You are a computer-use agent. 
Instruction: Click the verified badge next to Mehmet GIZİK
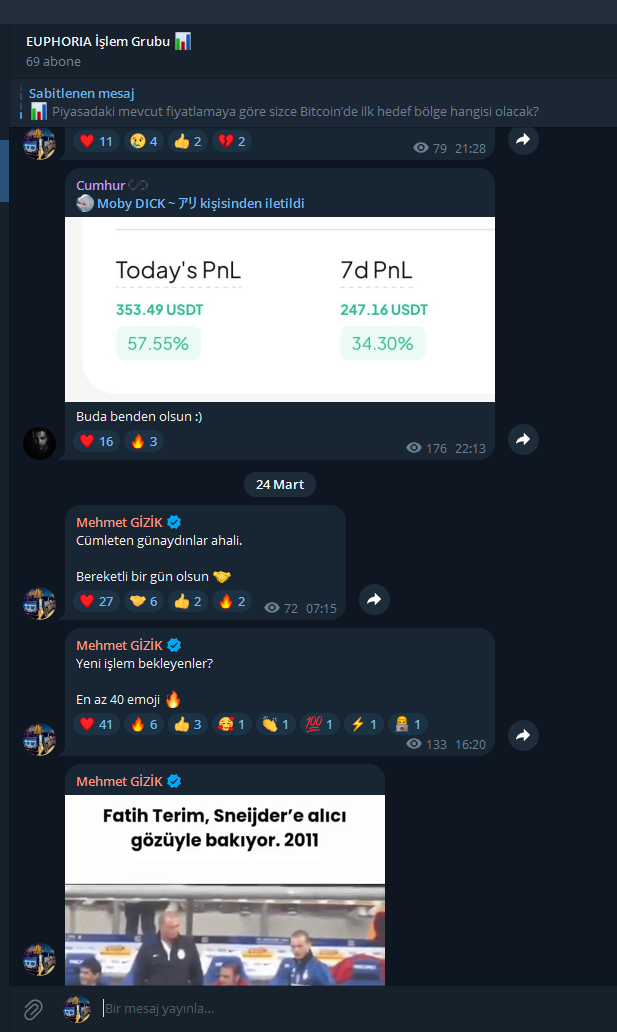[174, 521]
